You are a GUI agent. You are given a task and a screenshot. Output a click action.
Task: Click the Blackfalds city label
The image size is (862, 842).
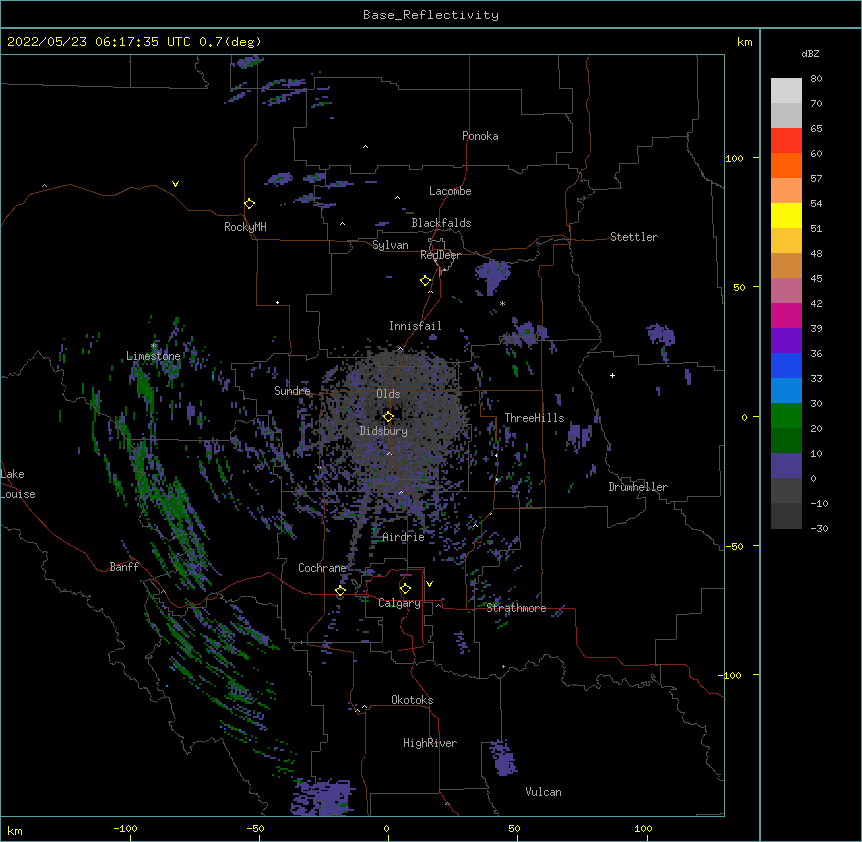[x=441, y=223]
